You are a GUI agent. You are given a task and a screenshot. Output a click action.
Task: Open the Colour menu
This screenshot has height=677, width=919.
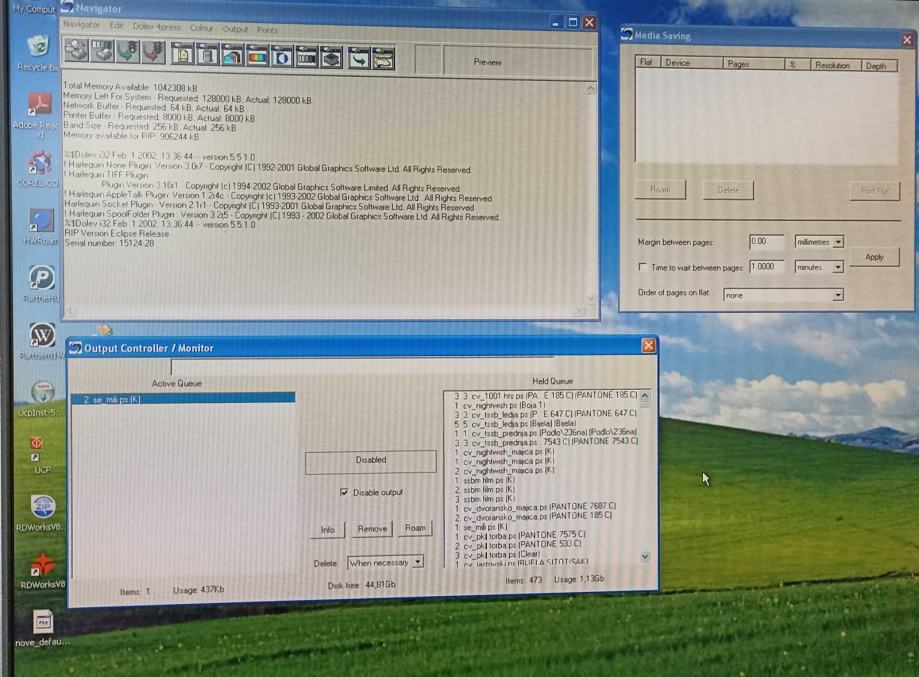201,28
